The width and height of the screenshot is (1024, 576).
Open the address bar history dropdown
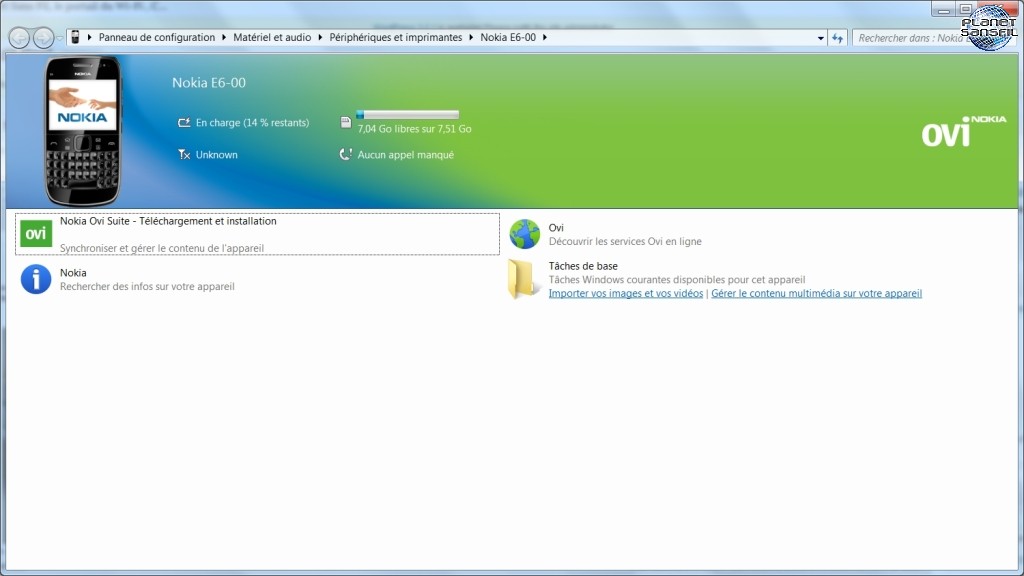point(821,38)
